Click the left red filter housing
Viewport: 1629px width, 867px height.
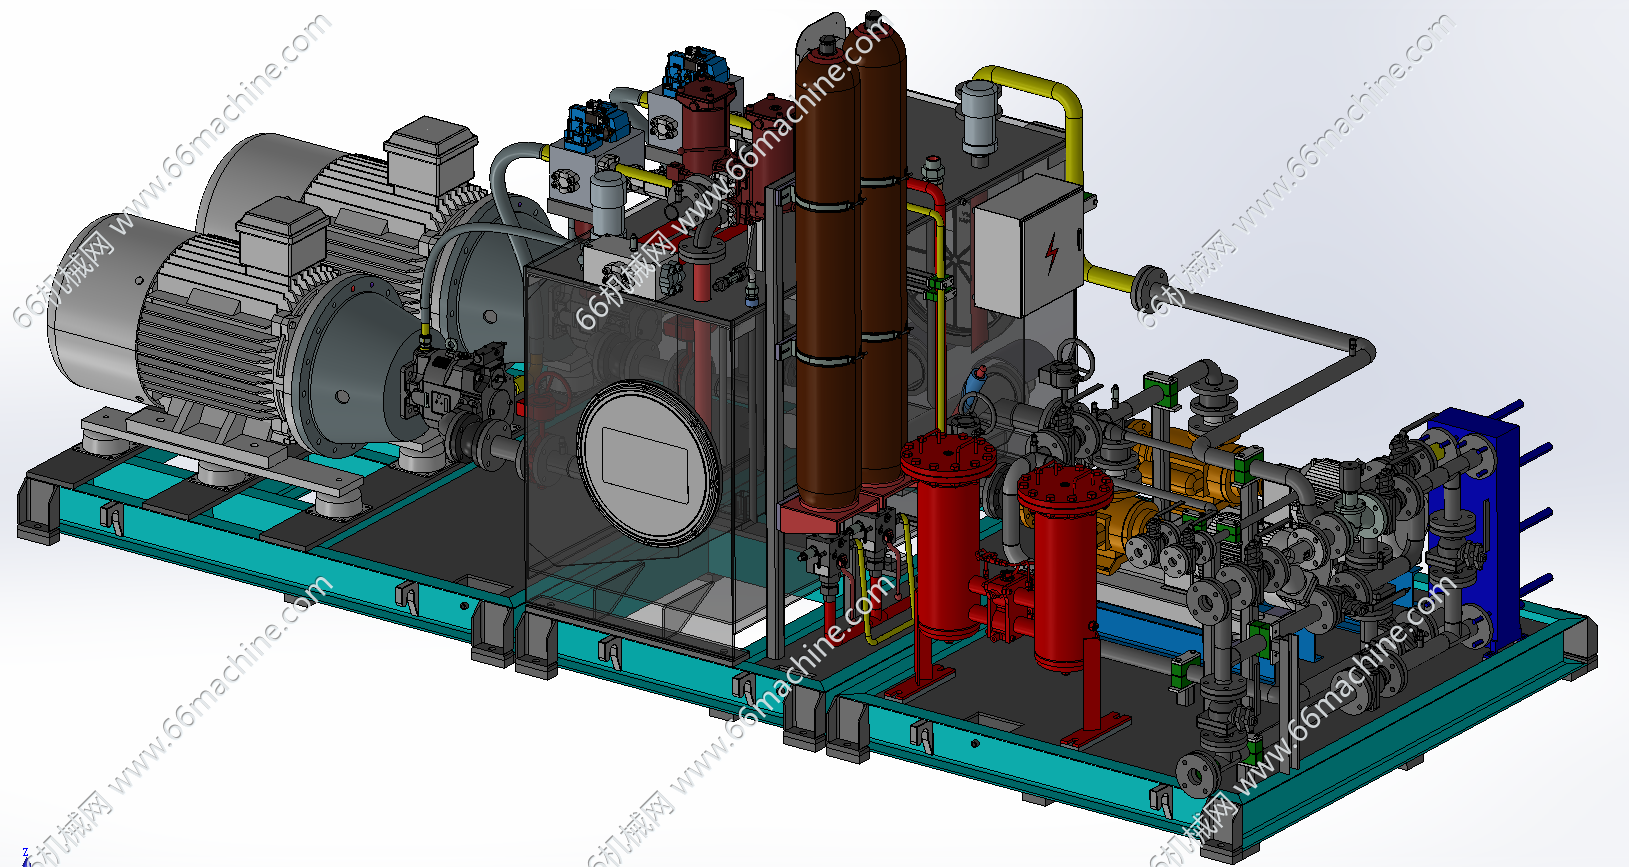(946, 540)
